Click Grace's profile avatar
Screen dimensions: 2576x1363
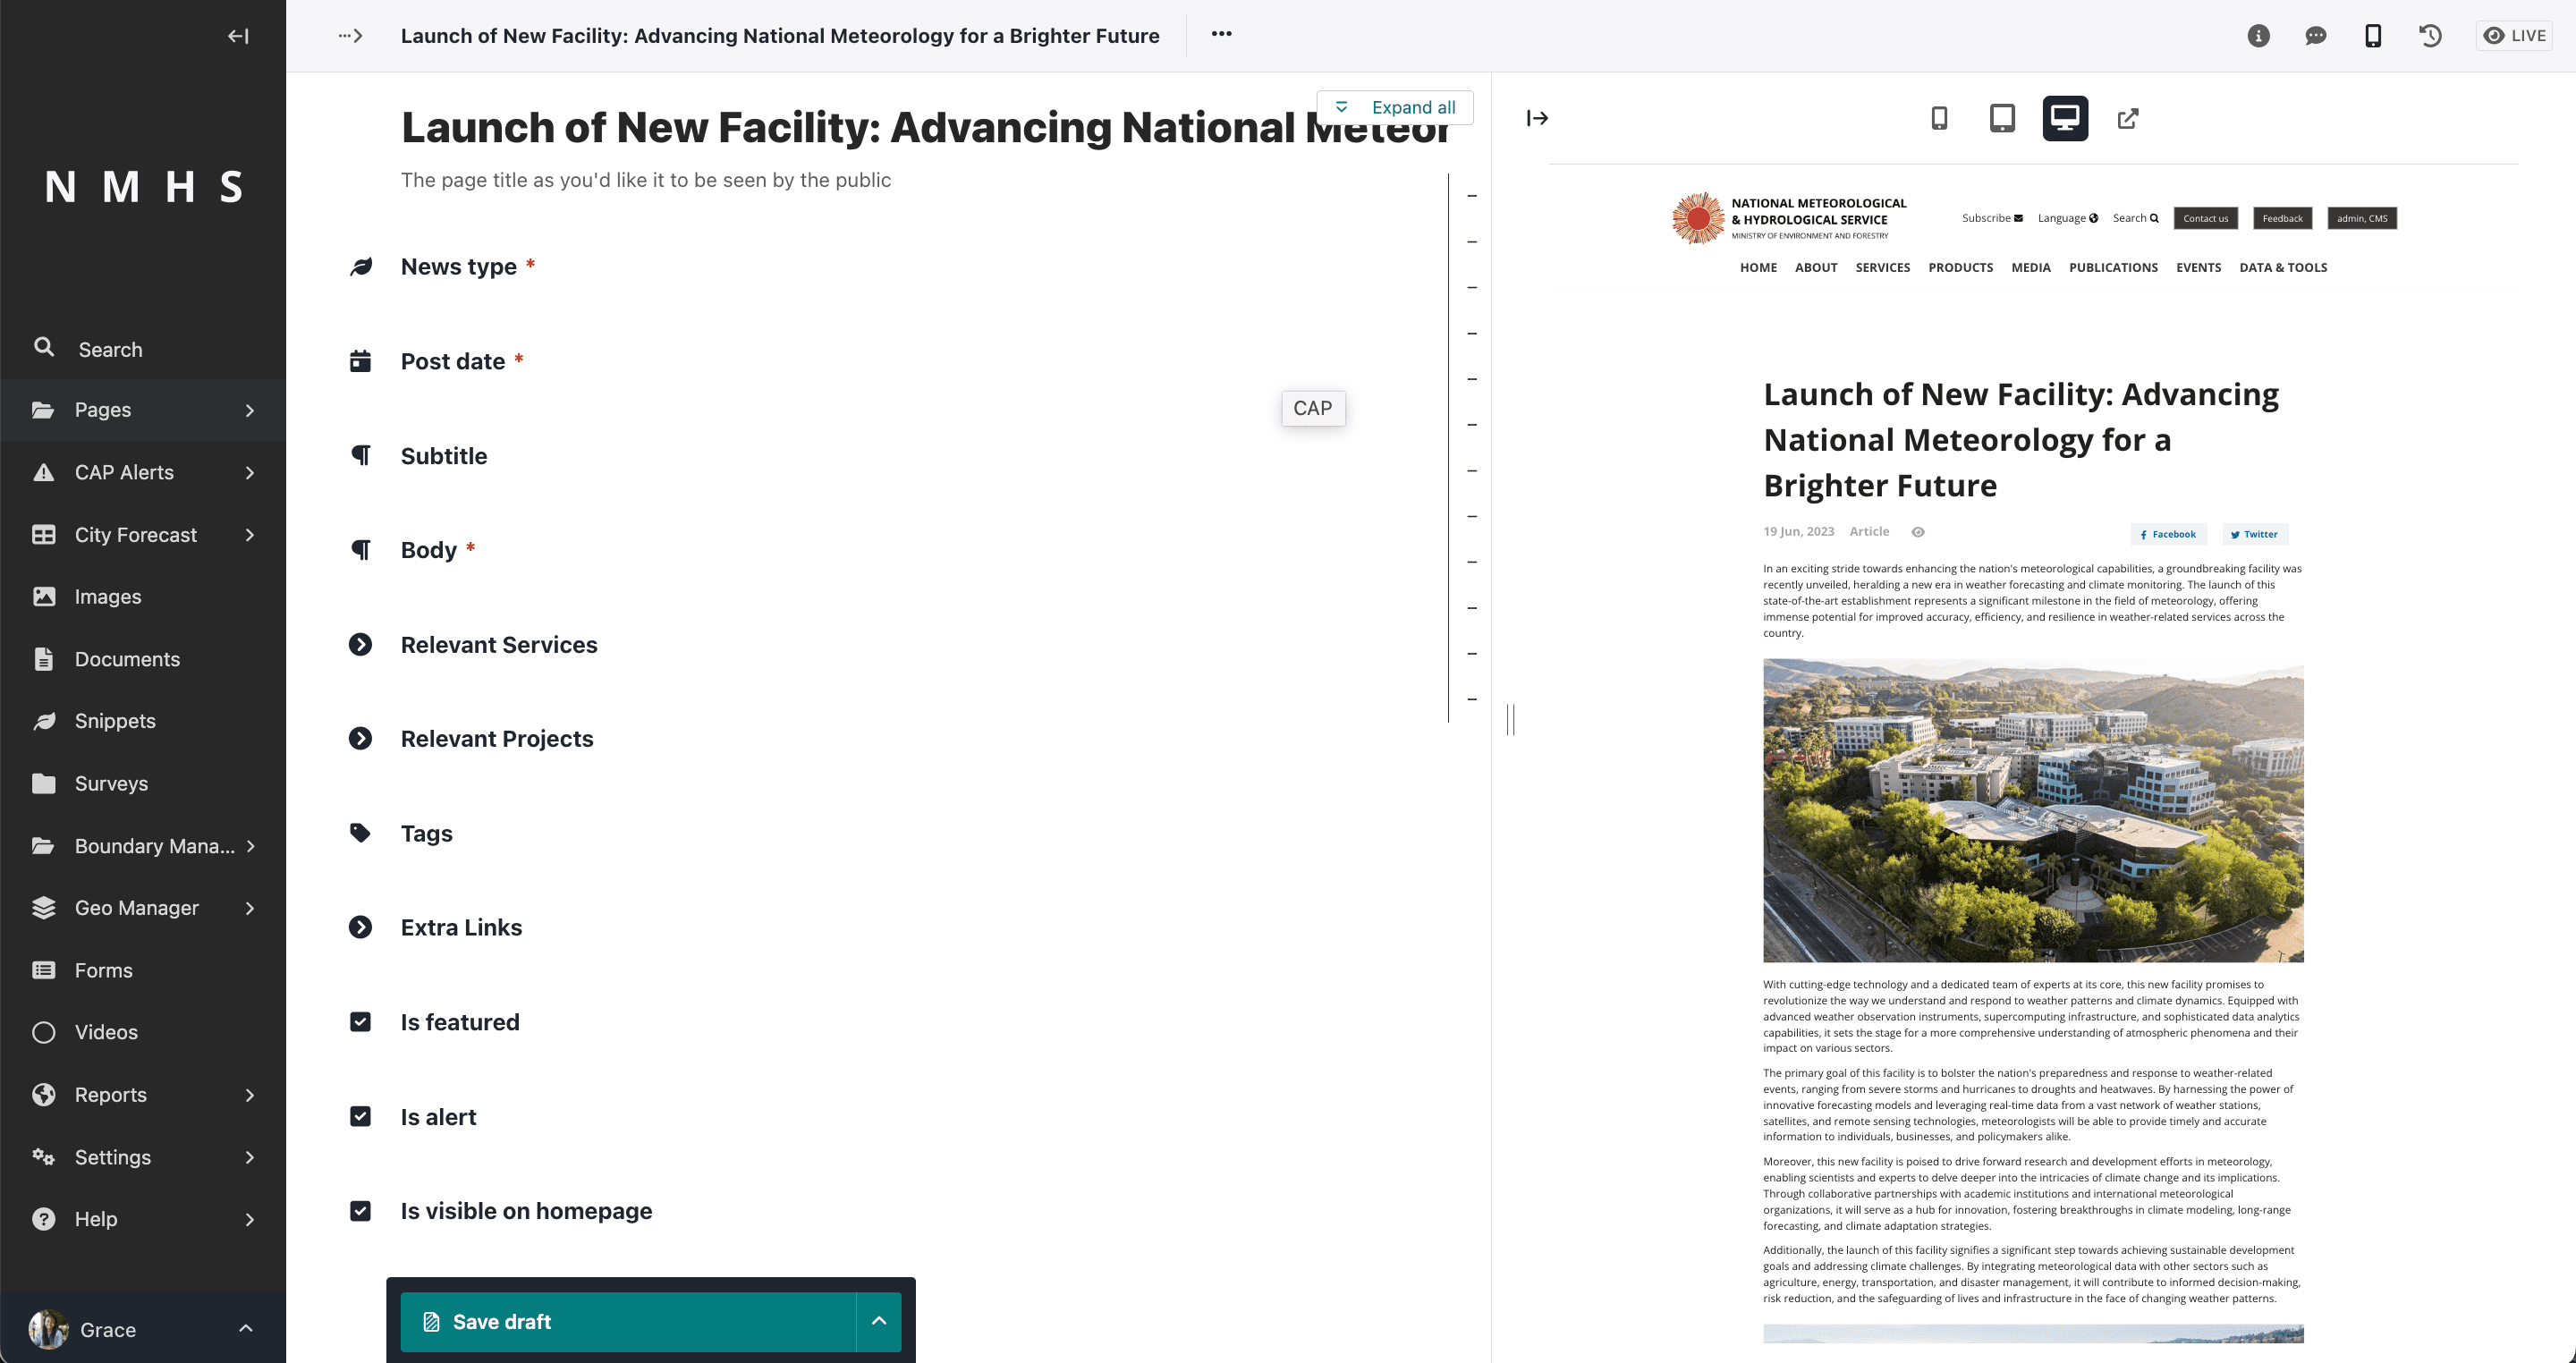pos(48,1329)
